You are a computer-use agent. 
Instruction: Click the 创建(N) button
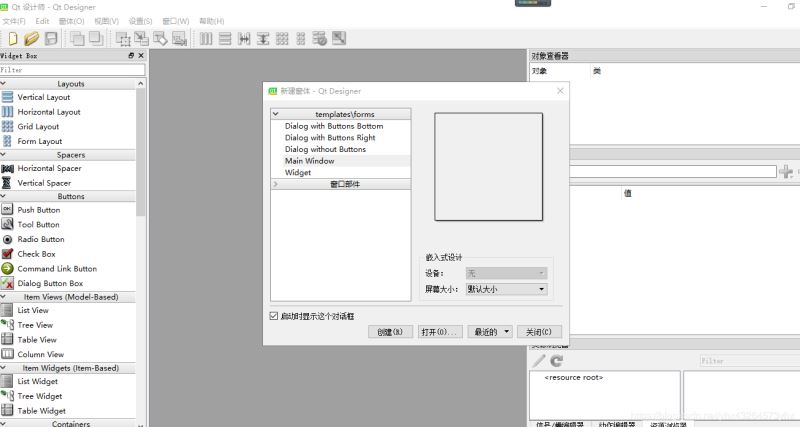(x=390, y=332)
